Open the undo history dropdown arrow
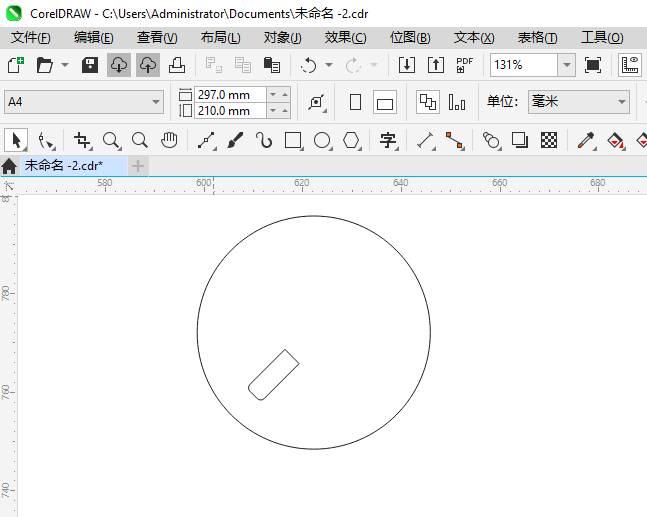 coord(329,65)
